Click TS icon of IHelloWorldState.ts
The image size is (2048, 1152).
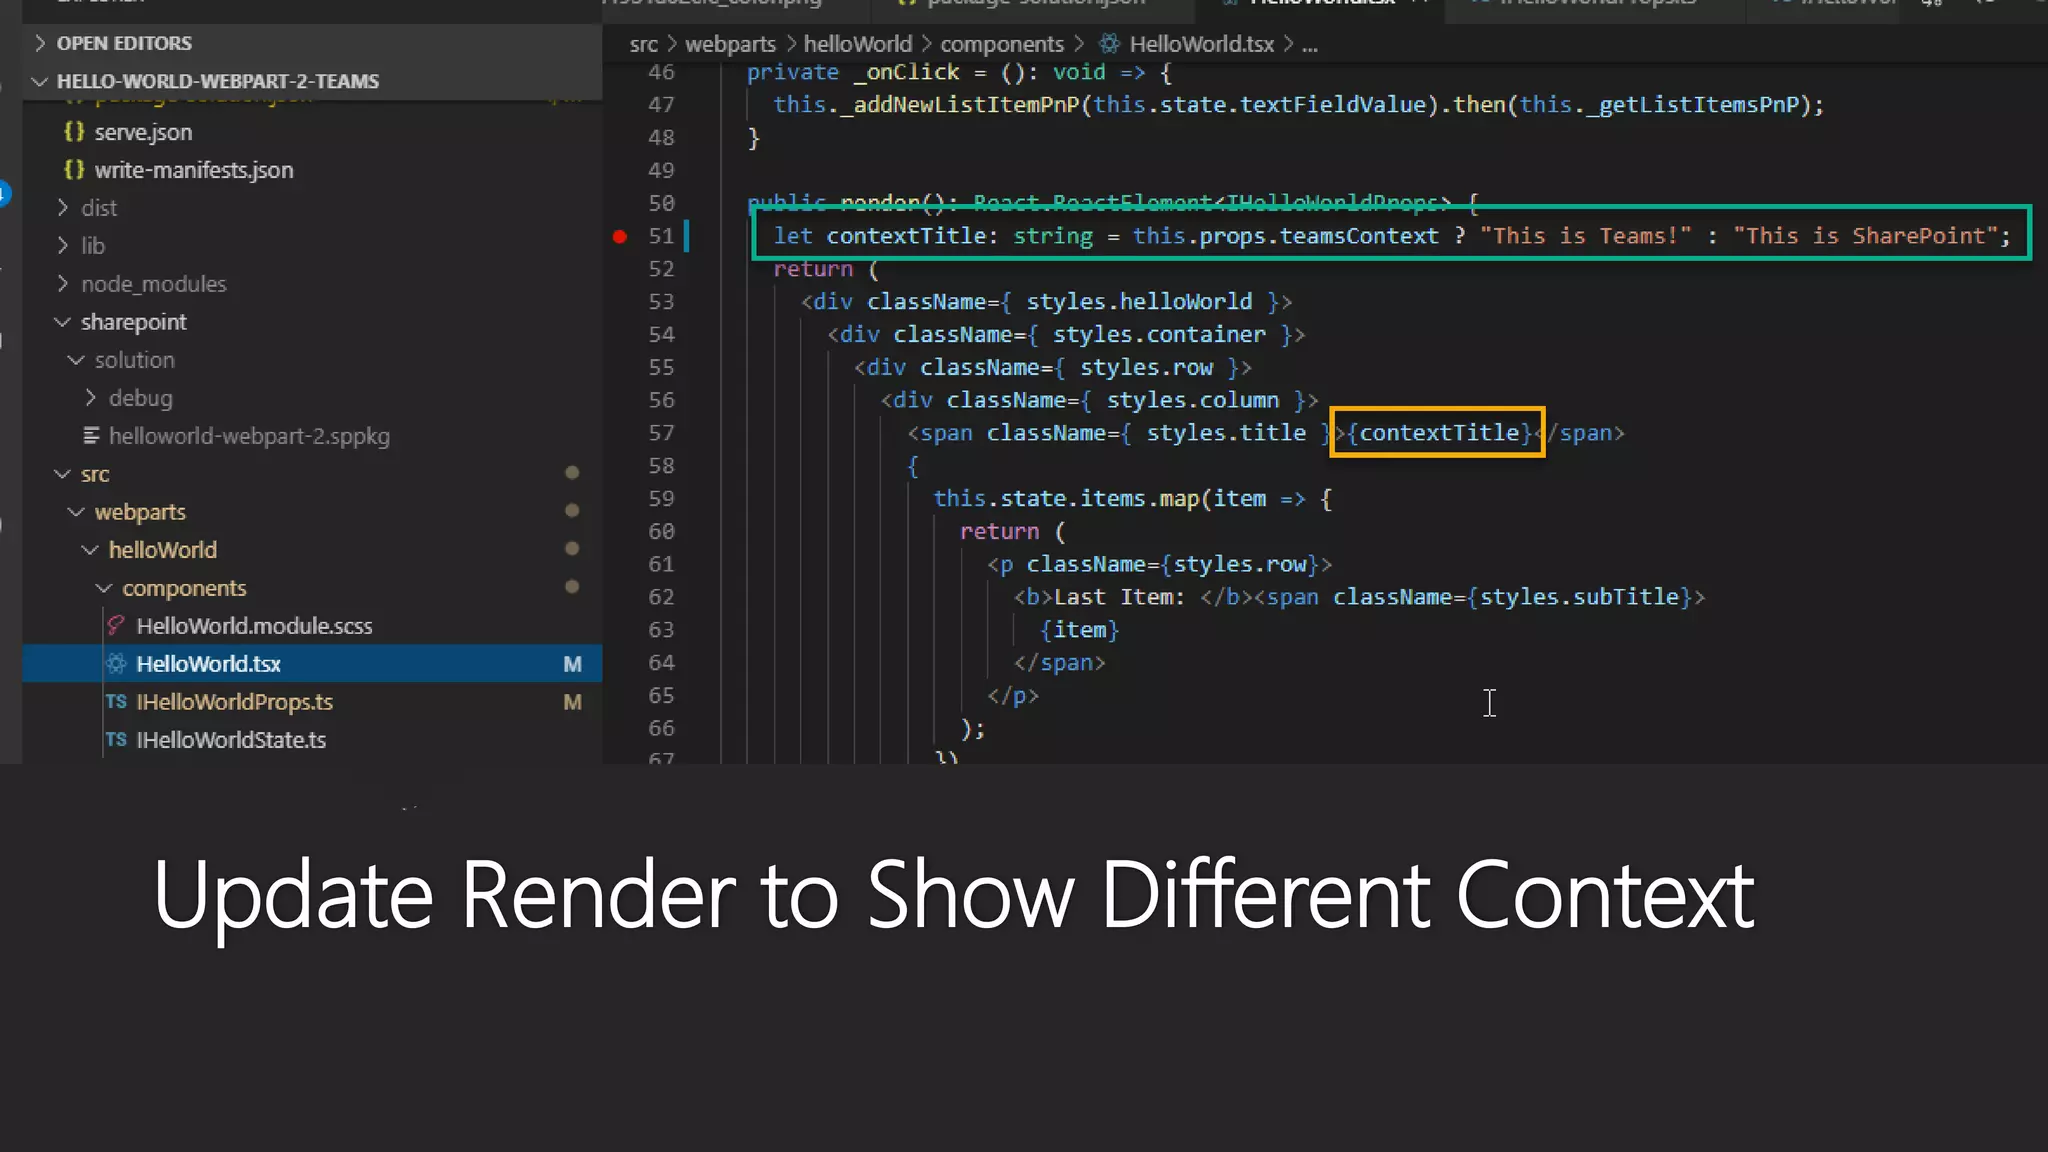coord(116,740)
